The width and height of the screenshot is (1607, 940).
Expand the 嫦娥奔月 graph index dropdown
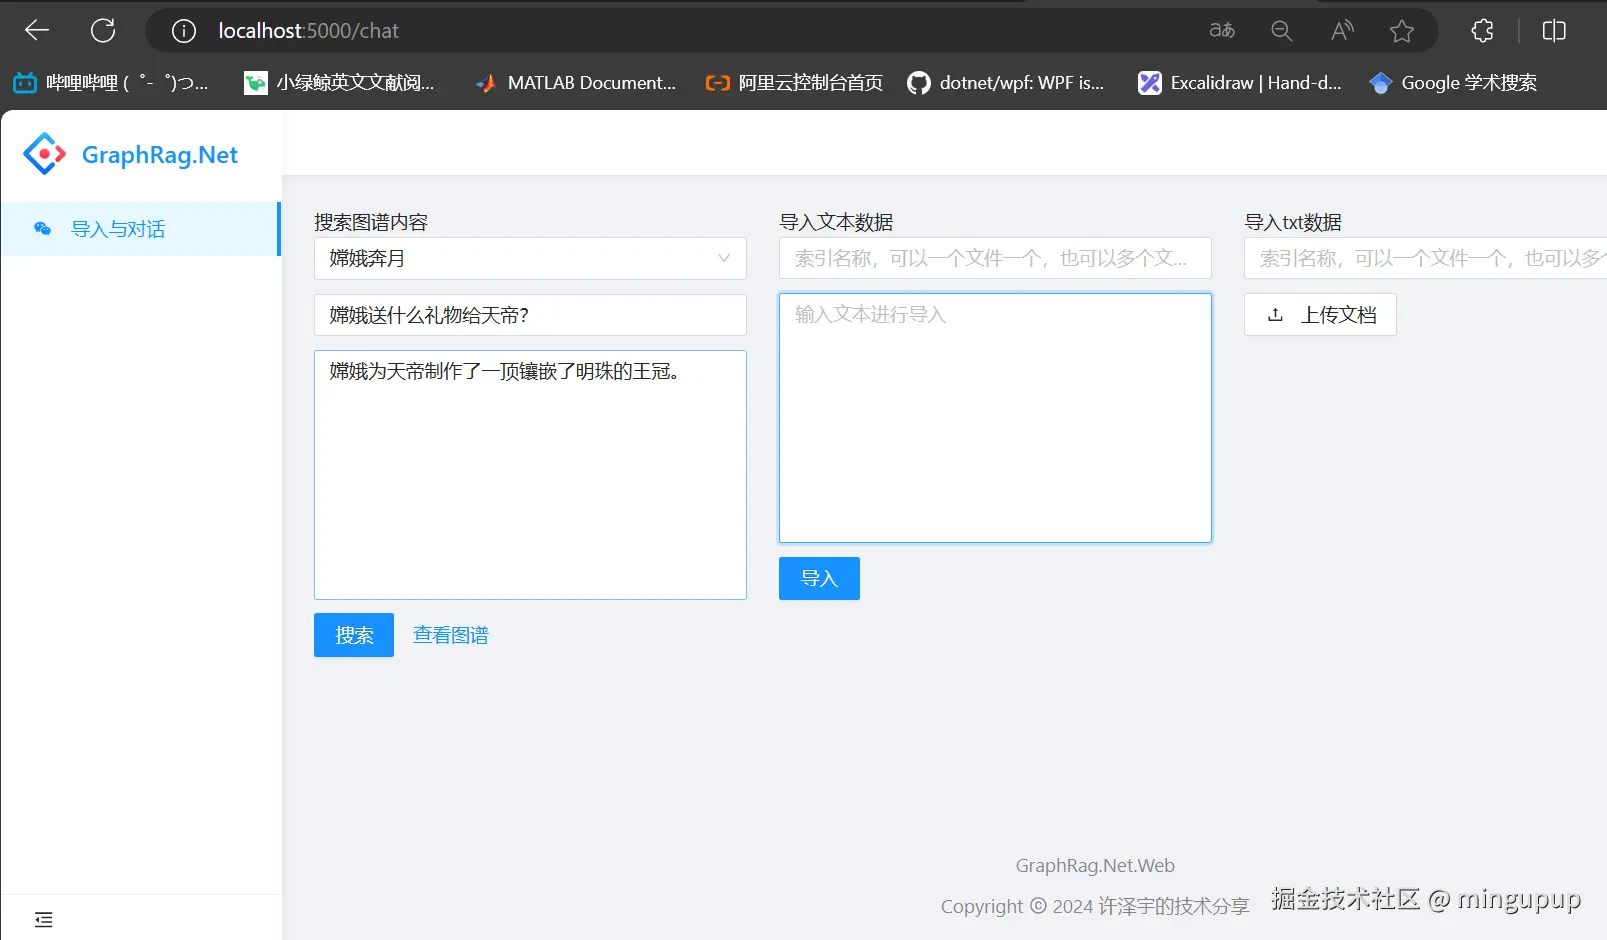[x=530, y=258]
